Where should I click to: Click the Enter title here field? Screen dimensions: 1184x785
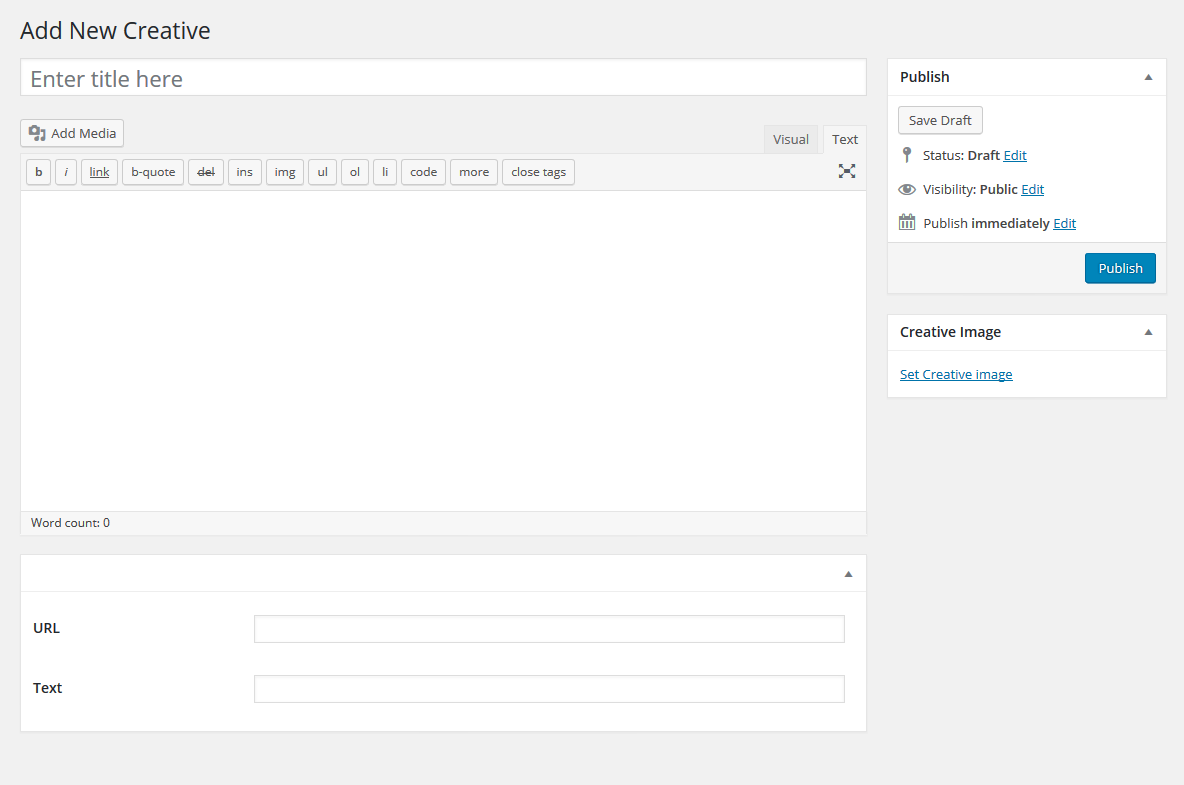(443, 78)
